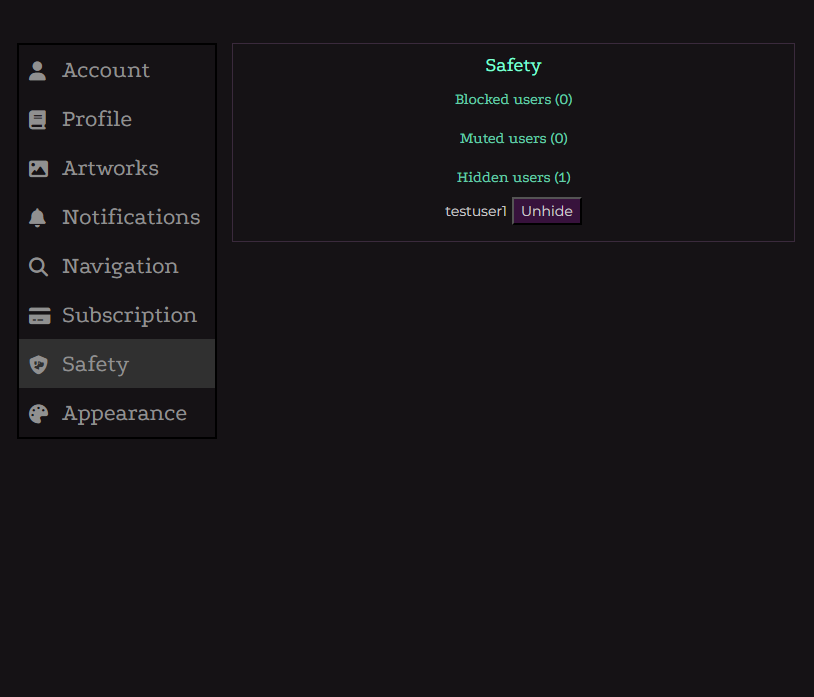This screenshot has width=814, height=697.
Task: Click the Notifications bell icon
Action: (x=38, y=218)
